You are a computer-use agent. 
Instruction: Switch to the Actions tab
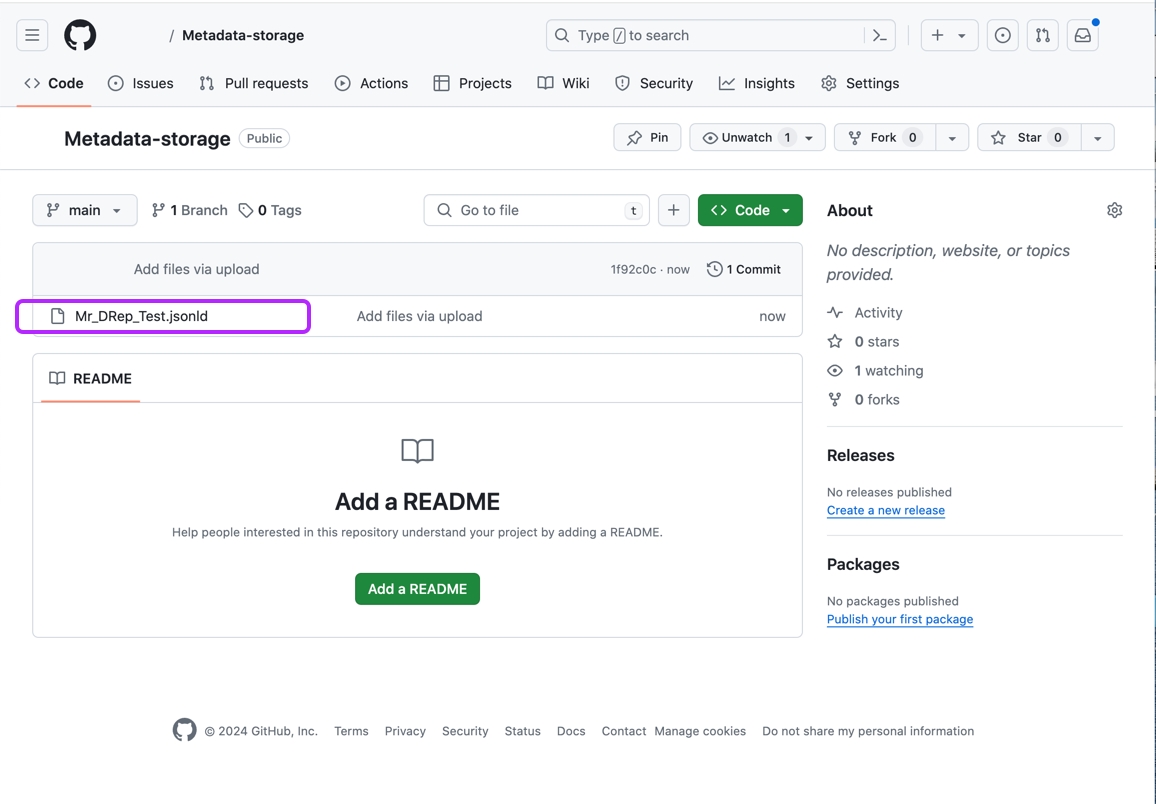[x=371, y=83]
